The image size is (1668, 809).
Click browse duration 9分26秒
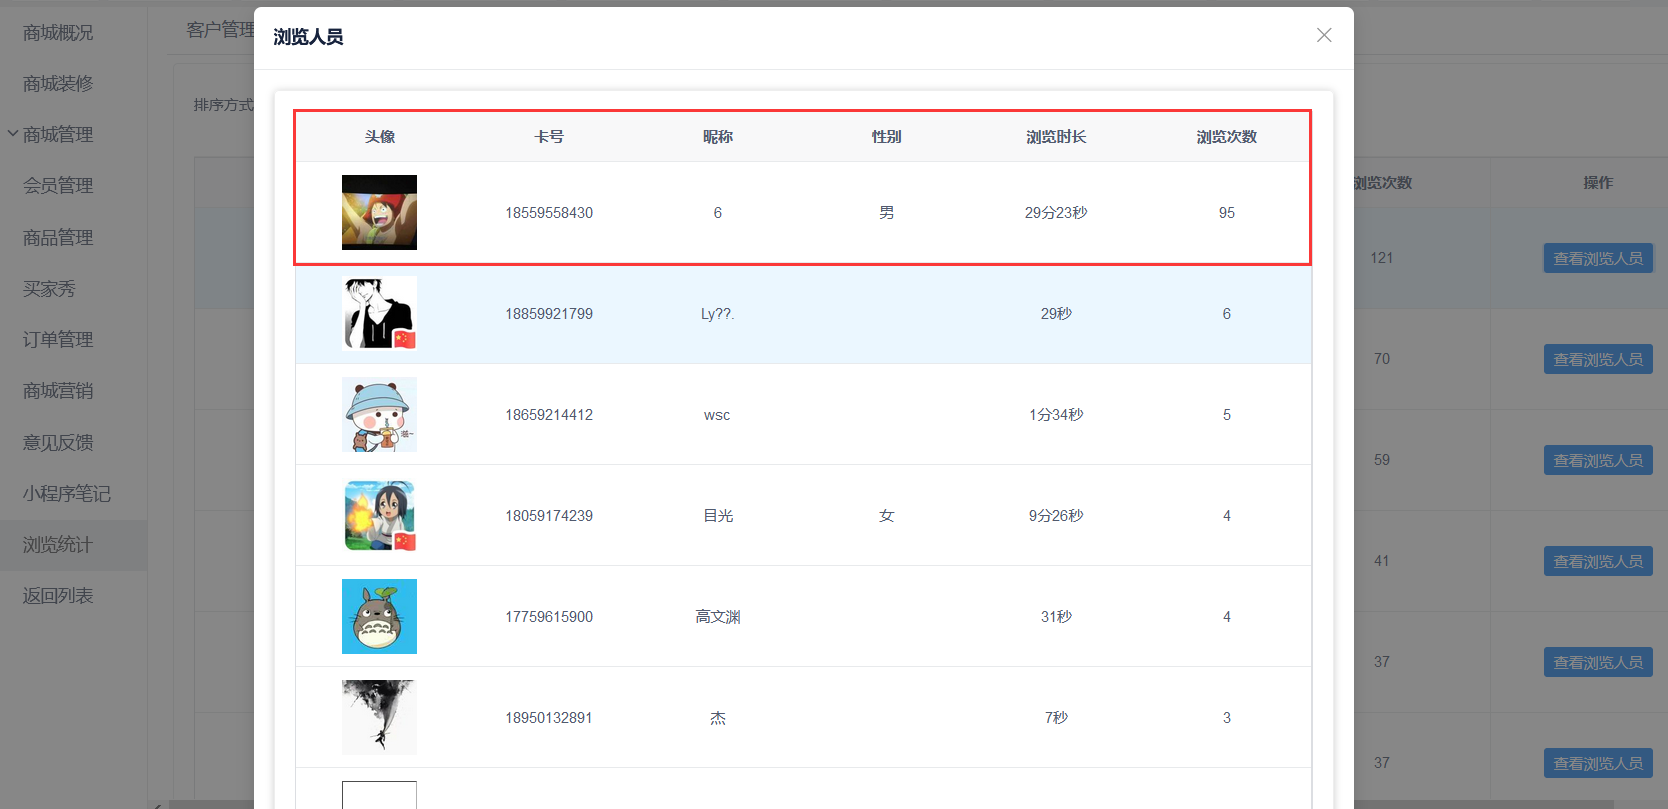[x=1056, y=516]
